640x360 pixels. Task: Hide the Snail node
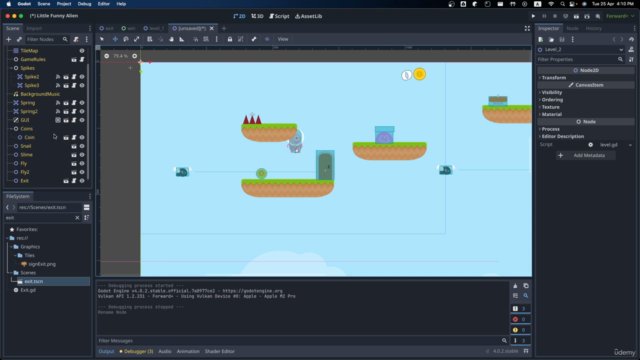(x=82, y=146)
